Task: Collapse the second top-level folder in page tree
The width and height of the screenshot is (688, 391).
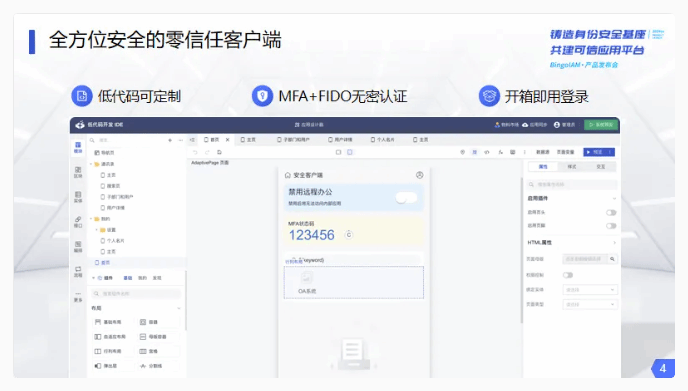Action: [x=92, y=219]
